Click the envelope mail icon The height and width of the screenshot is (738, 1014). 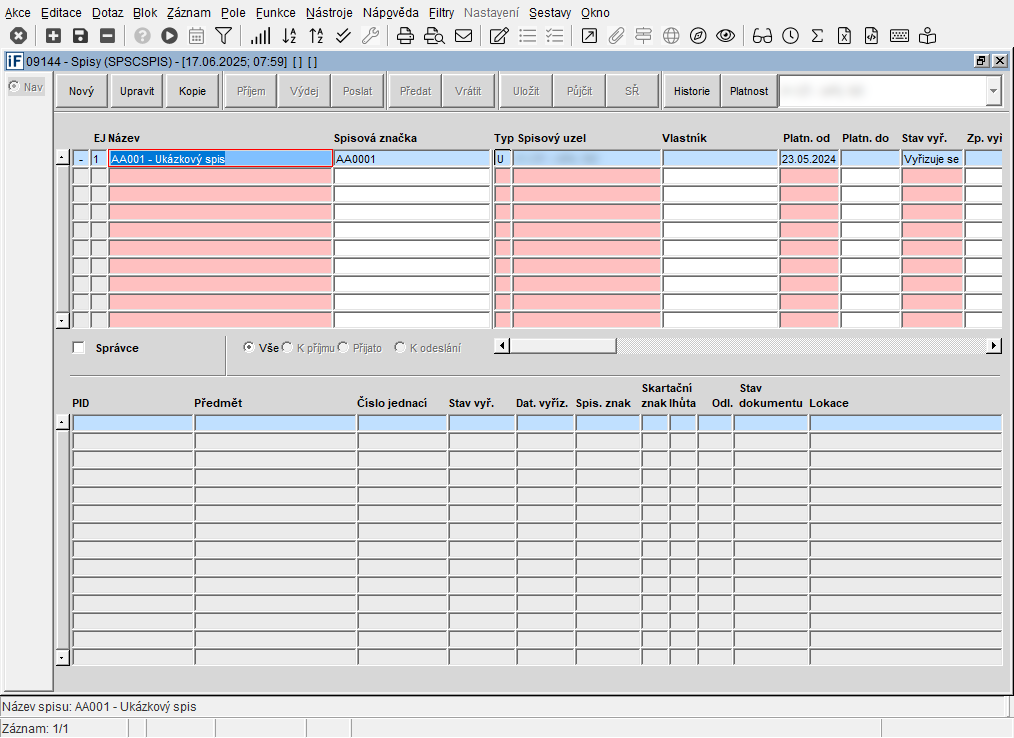[x=463, y=36]
